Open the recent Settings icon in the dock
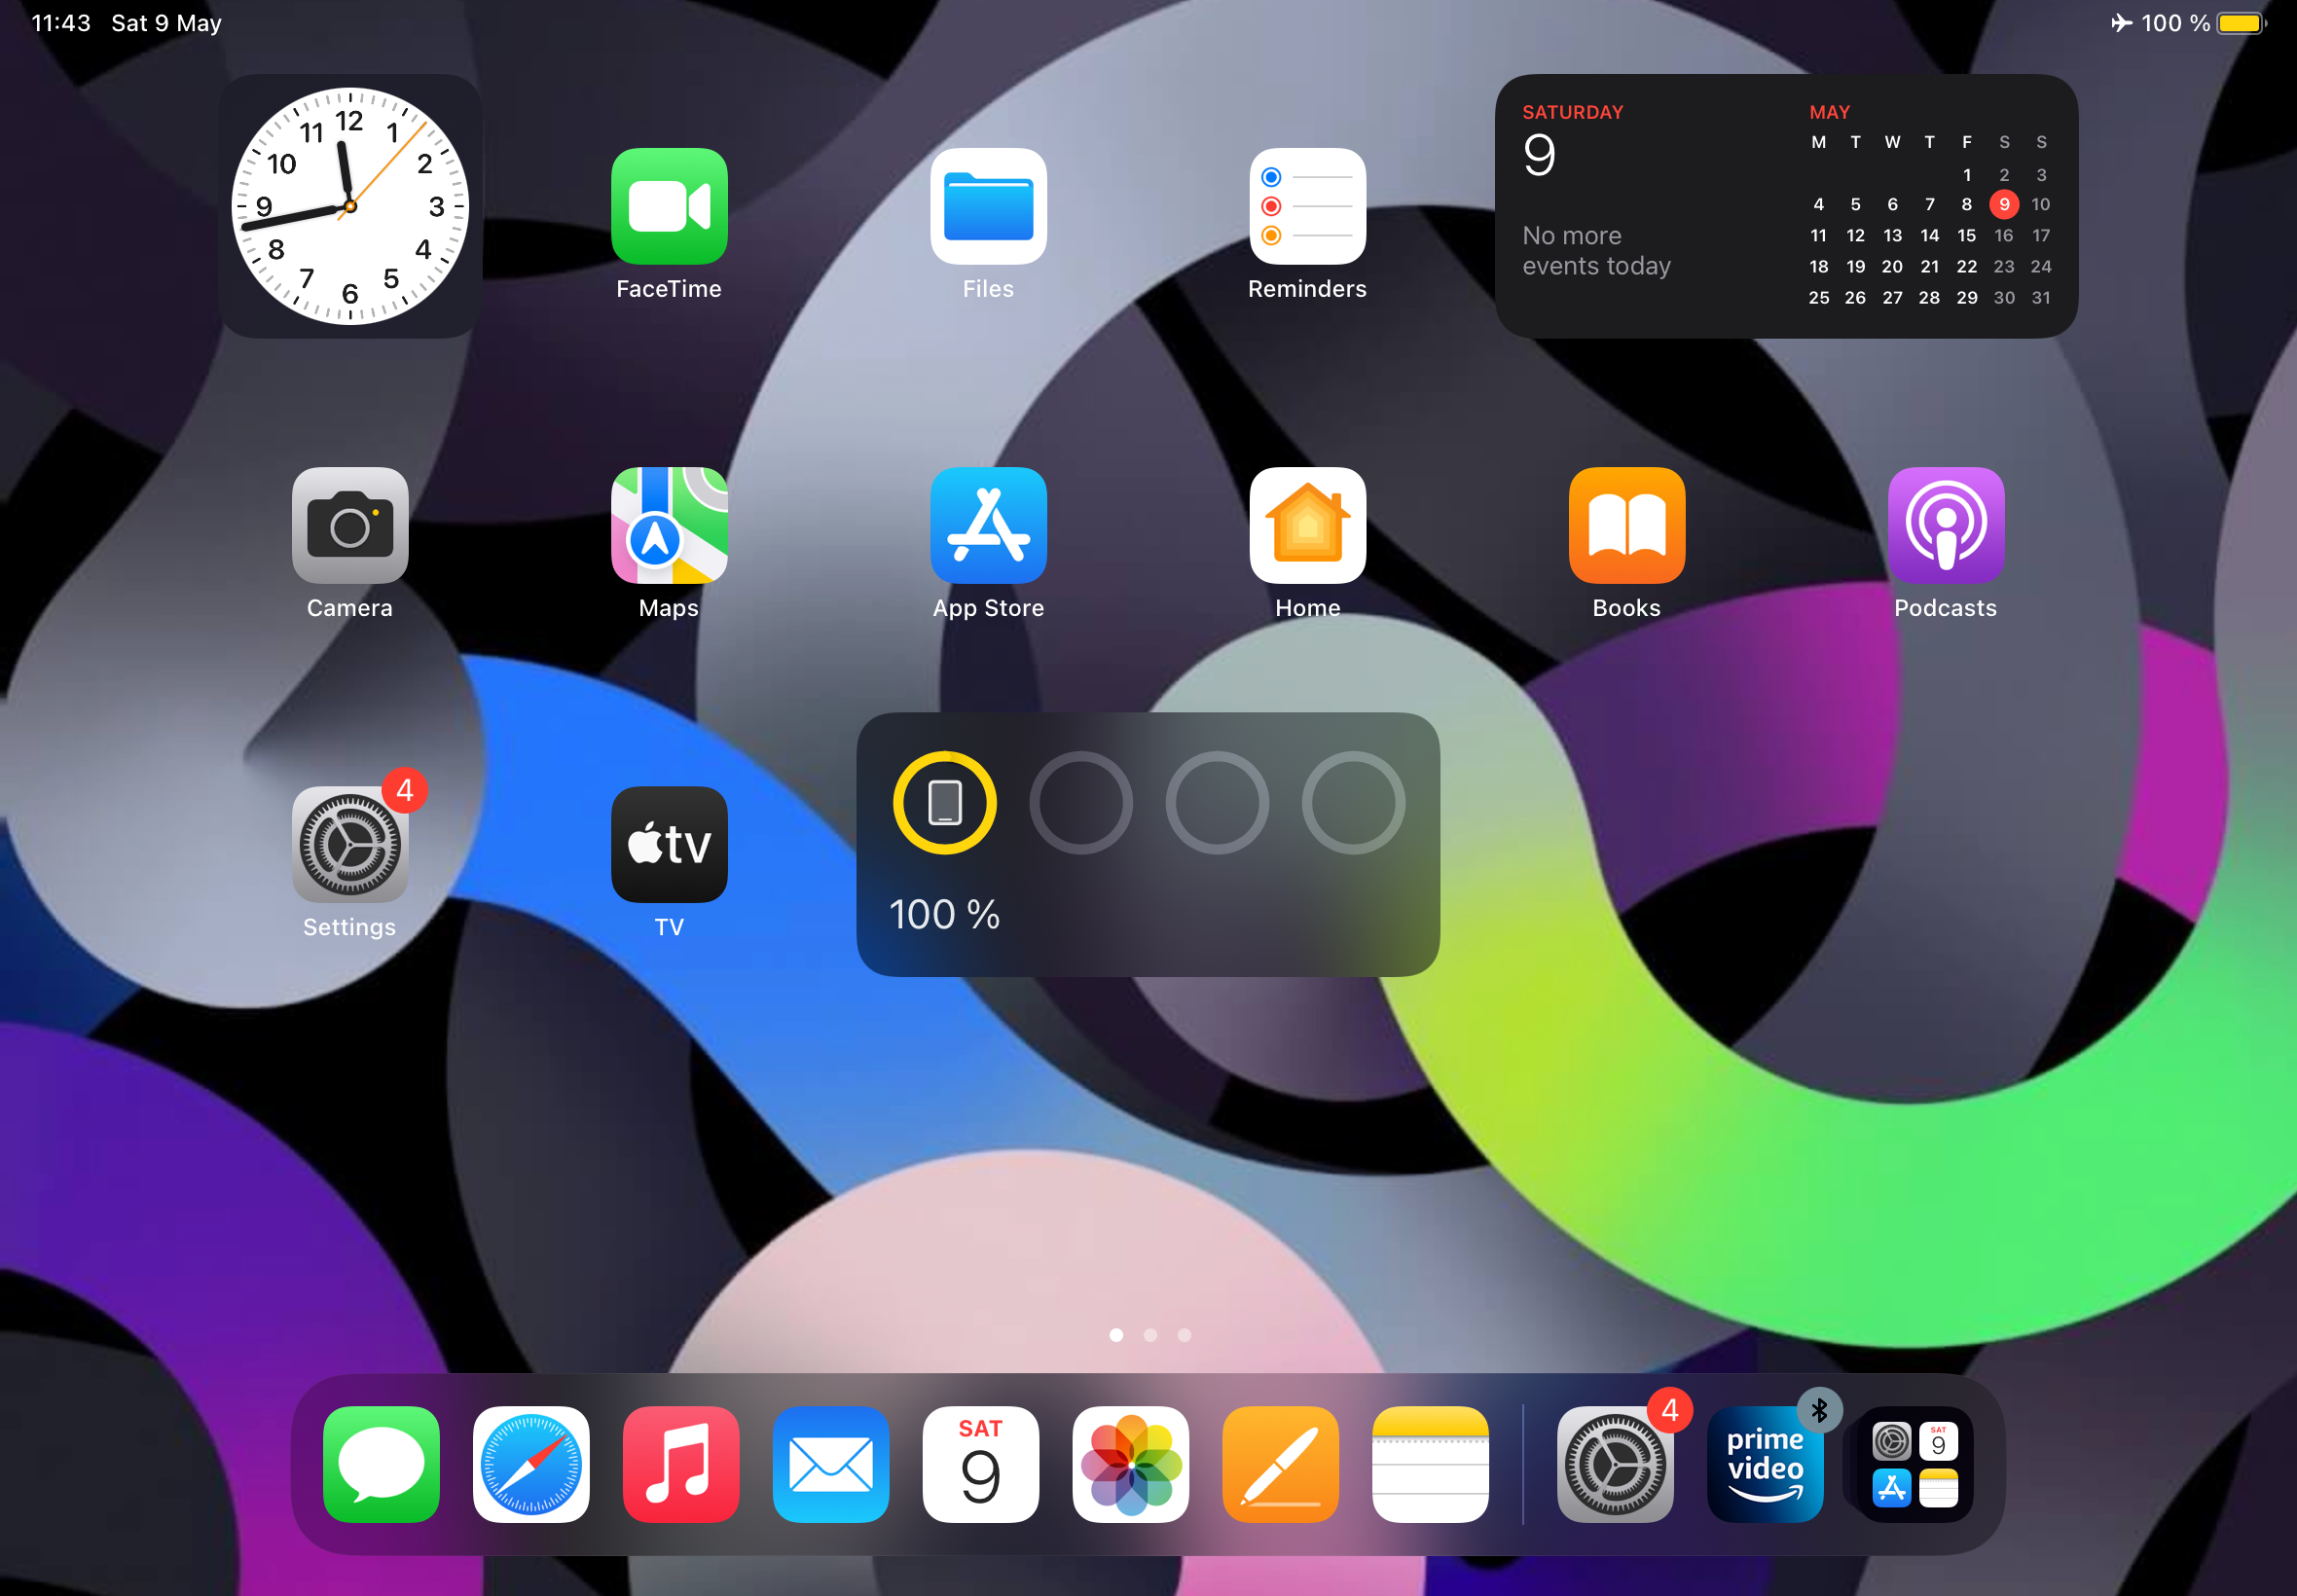2297x1596 pixels. (x=1615, y=1464)
